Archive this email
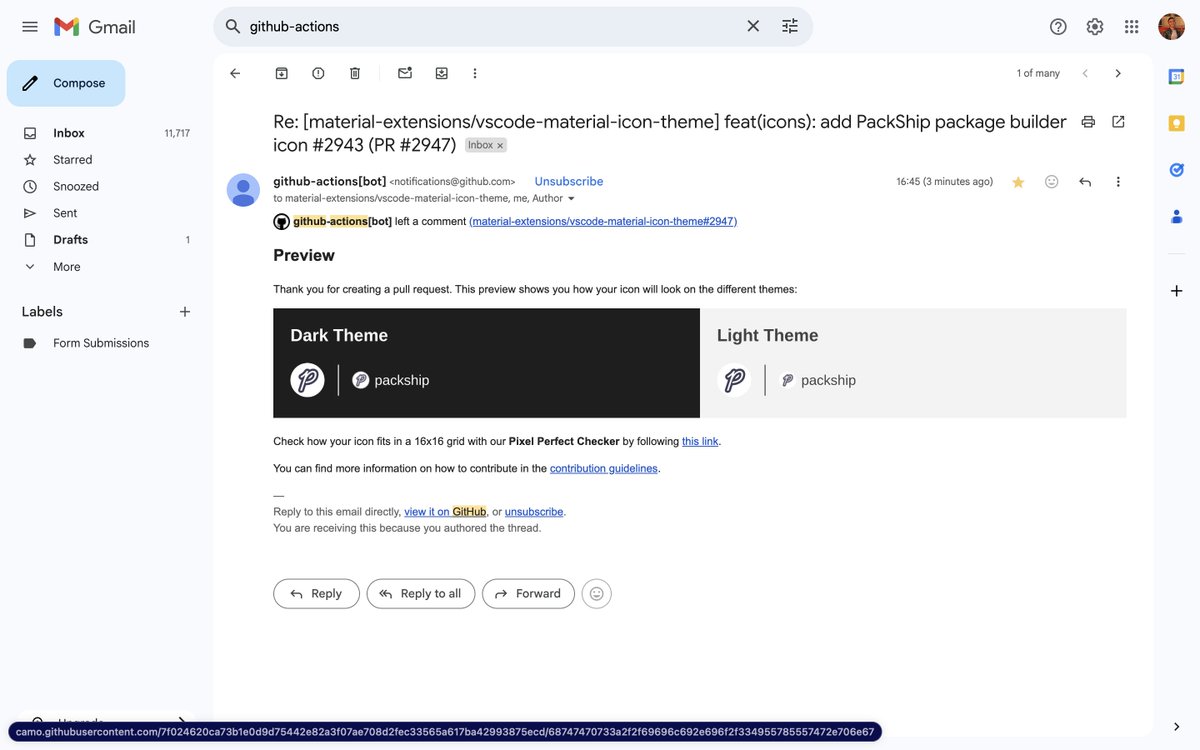1200x750 pixels. click(x=282, y=73)
